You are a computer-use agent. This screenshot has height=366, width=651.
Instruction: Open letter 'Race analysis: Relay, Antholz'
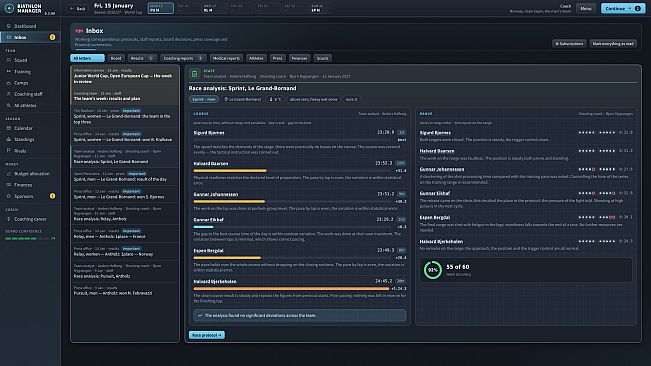click(x=125, y=213)
